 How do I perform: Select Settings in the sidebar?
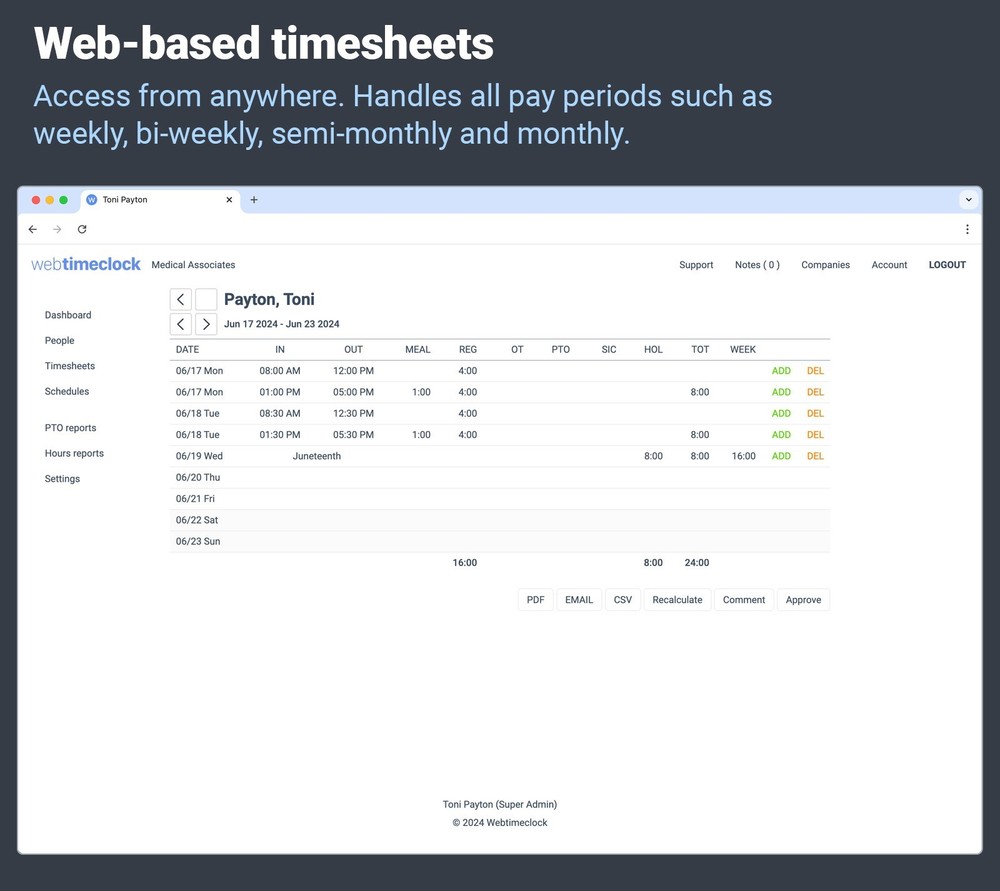62,479
